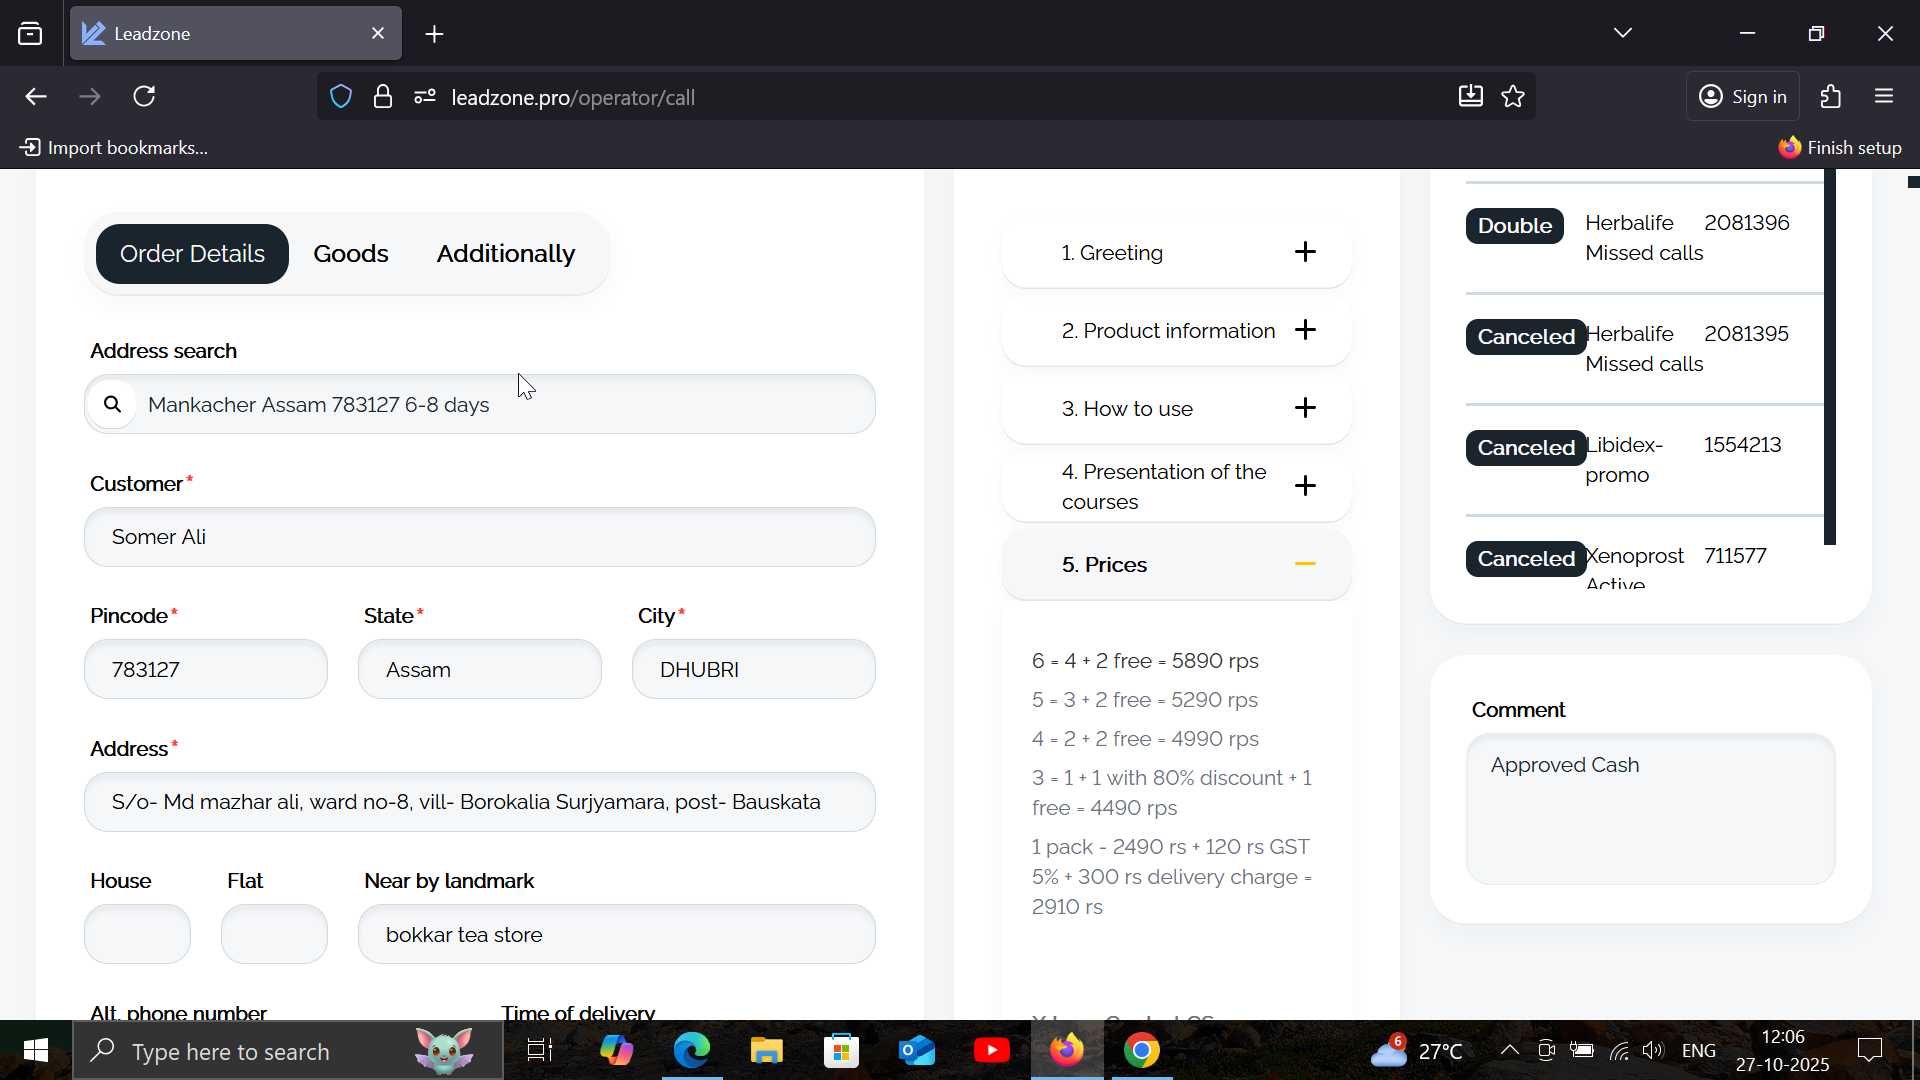Collapse the 5. Prices section
The height and width of the screenshot is (1080, 1920).
tap(1305, 564)
